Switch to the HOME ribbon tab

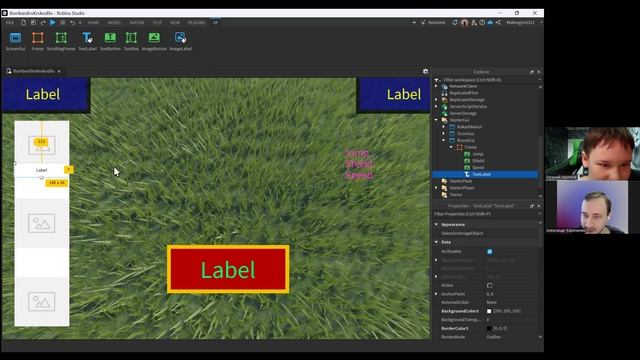pyautogui.click(x=93, y=22)
